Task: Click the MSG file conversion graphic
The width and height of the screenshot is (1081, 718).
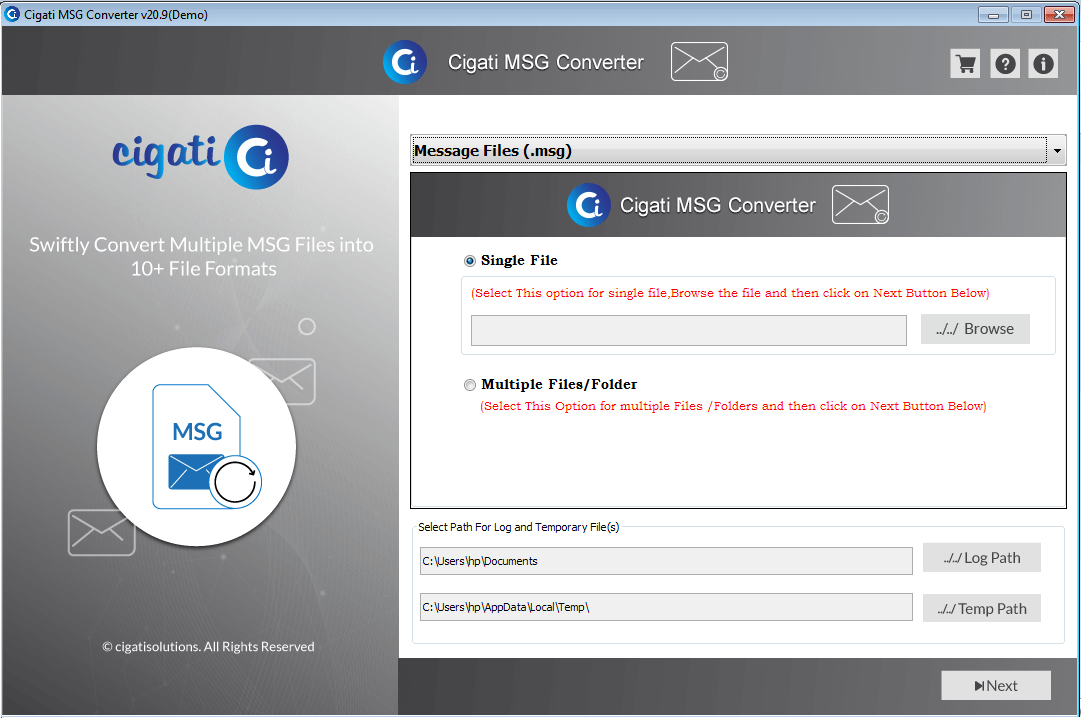Action: tap(197, 447)
